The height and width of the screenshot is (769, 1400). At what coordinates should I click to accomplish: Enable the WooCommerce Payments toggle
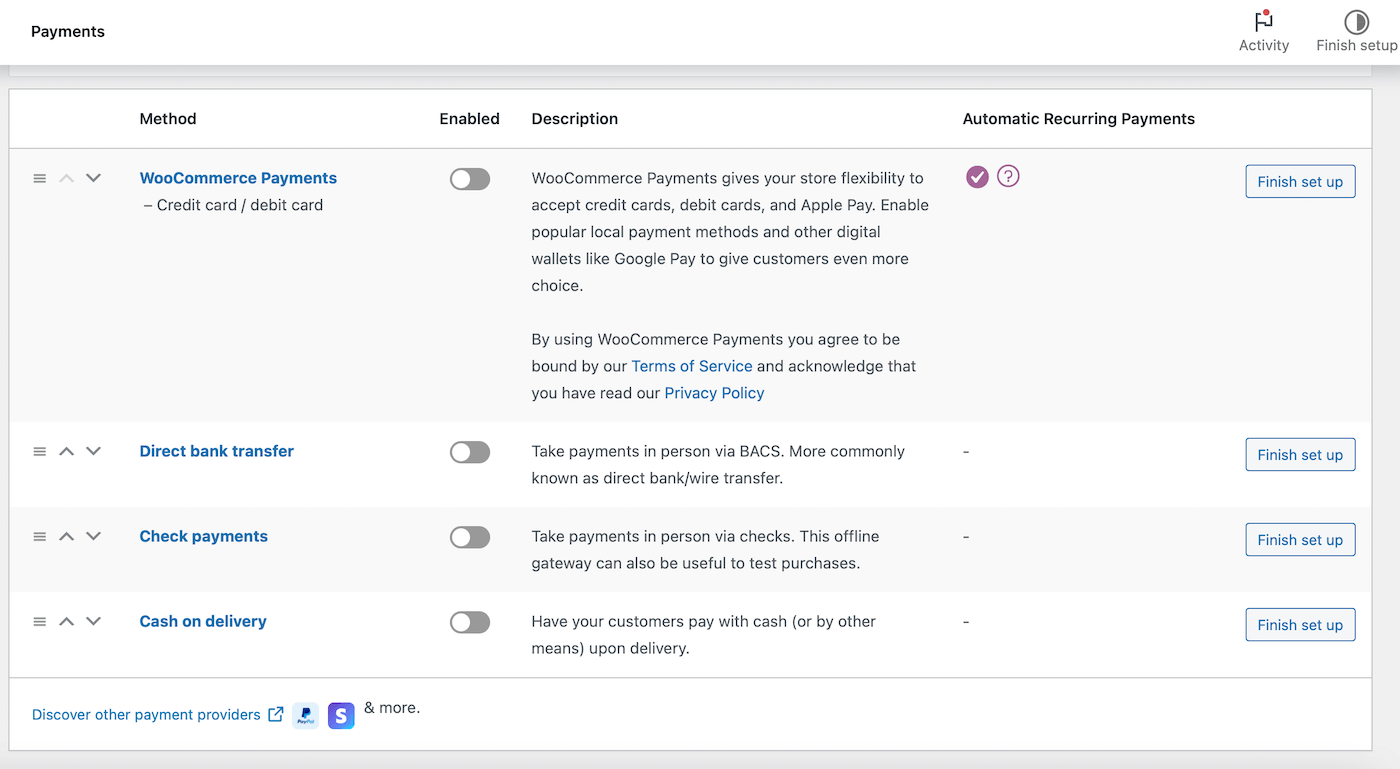click(x=469, y=179)
